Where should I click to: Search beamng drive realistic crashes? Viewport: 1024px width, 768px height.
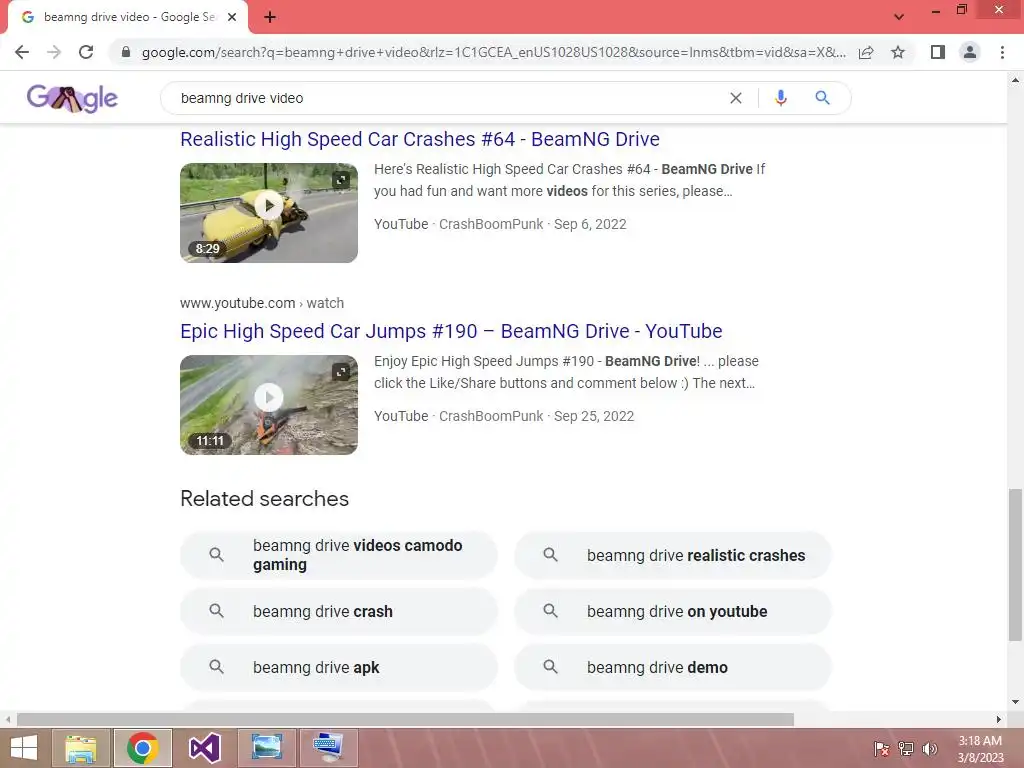point(673,555)
